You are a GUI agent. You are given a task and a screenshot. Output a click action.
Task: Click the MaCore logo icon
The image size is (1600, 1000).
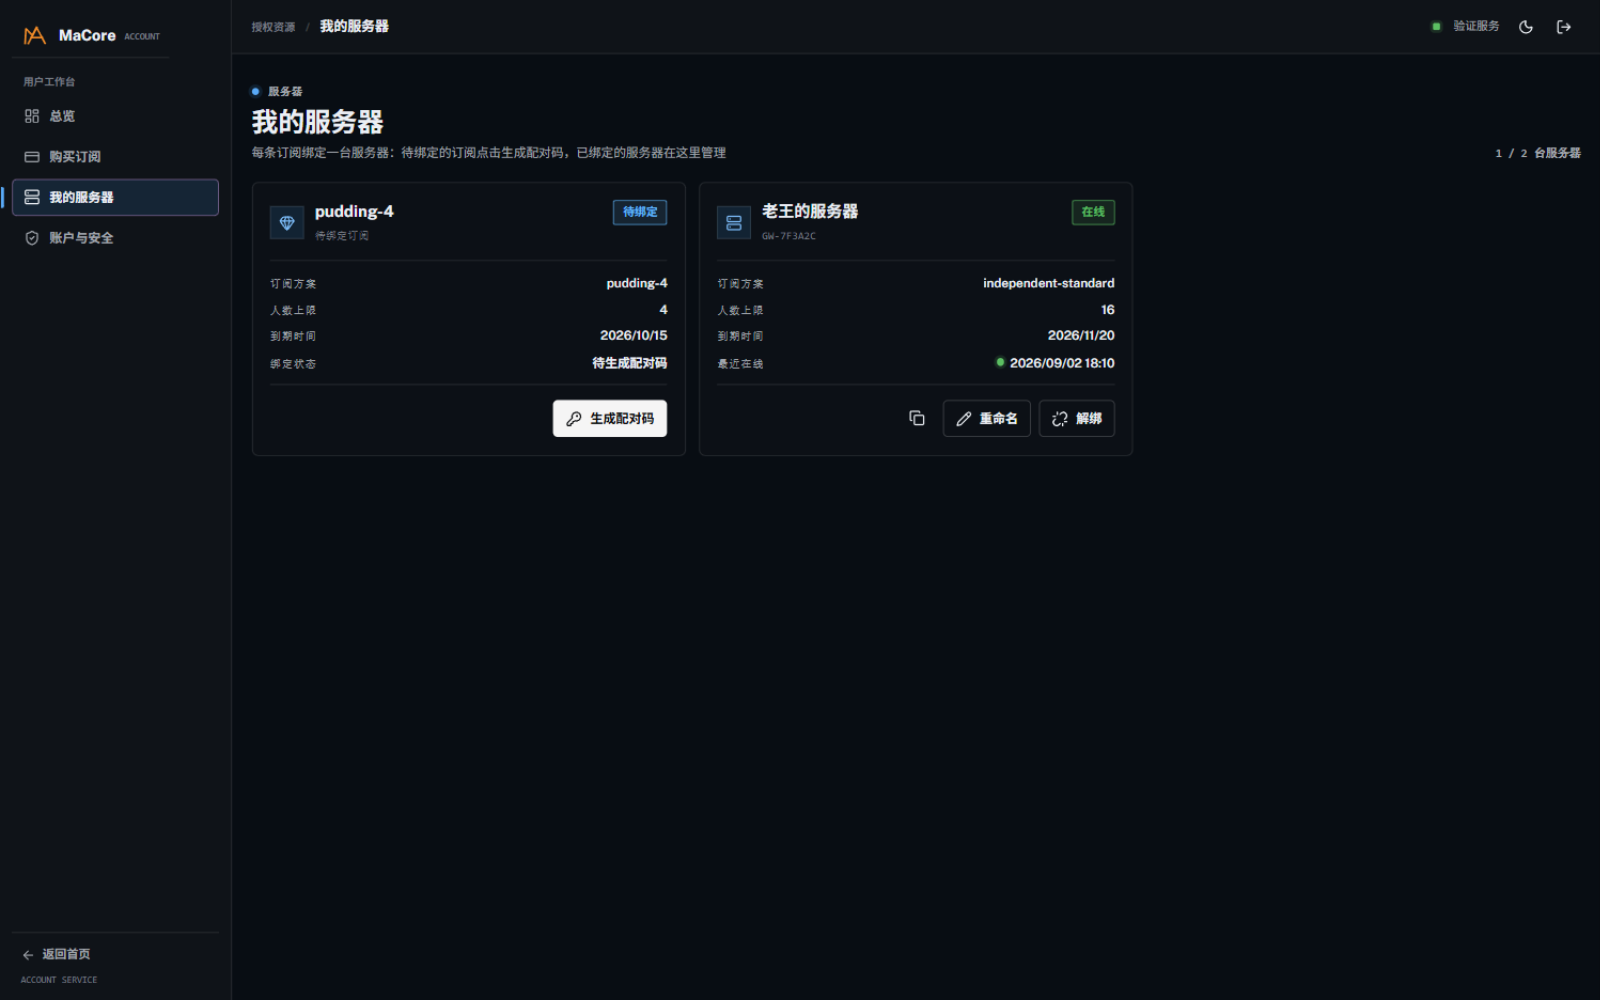pos(34,36)
